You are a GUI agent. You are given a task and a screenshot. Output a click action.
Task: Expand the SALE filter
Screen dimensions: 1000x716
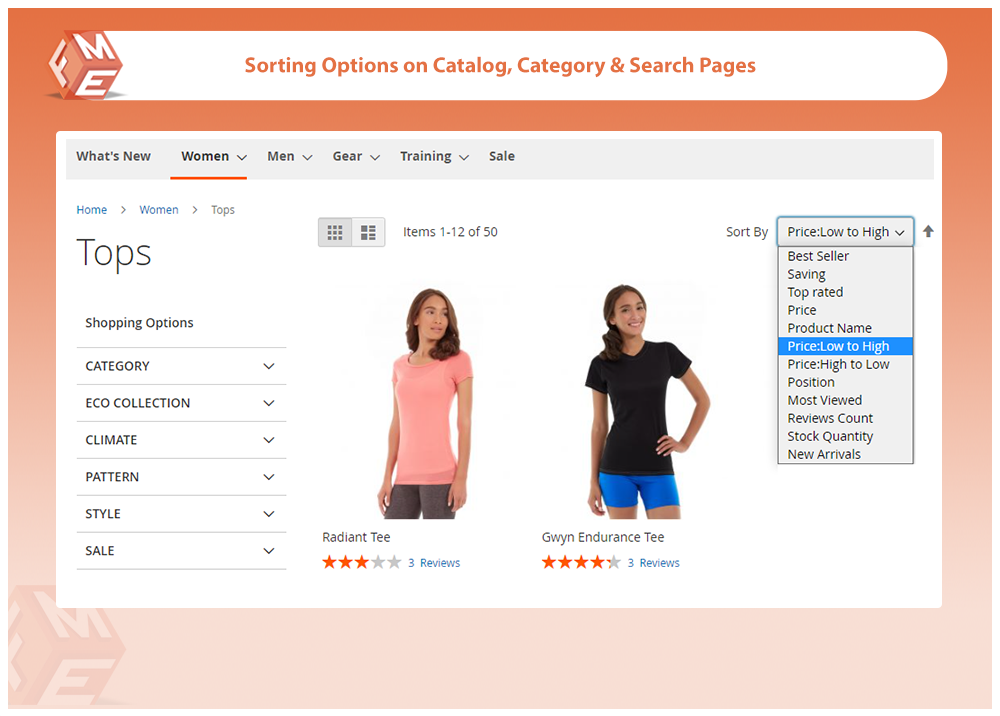[x=181, y=551]
